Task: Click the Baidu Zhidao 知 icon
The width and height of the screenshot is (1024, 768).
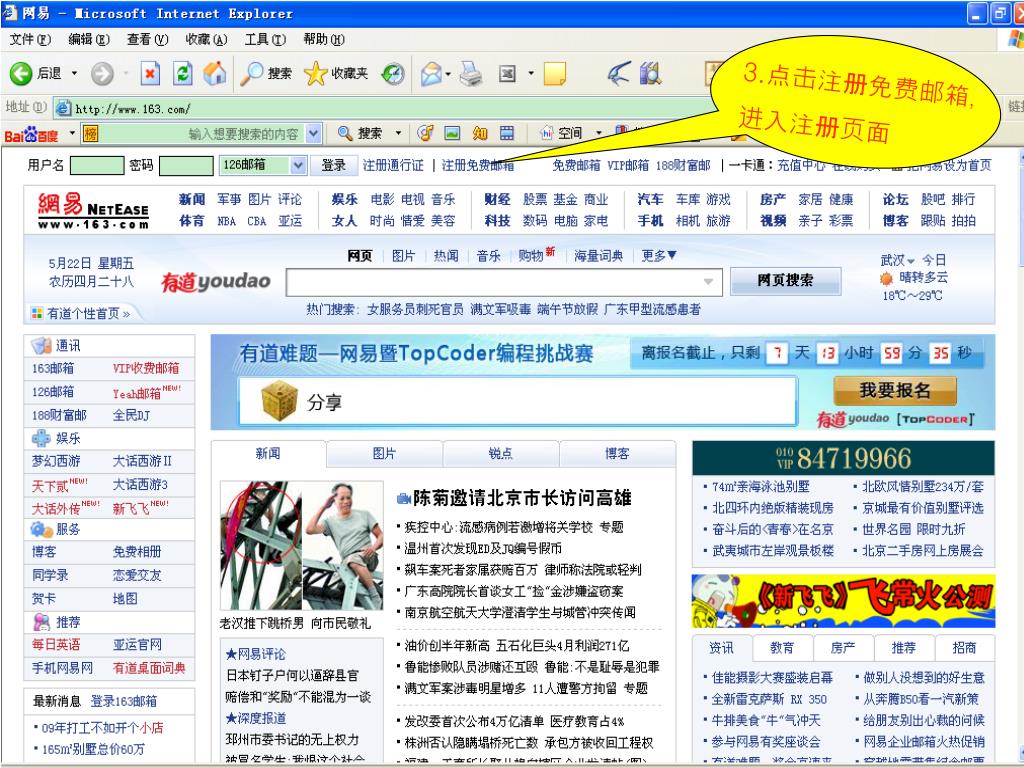Action: click(480, 133)
